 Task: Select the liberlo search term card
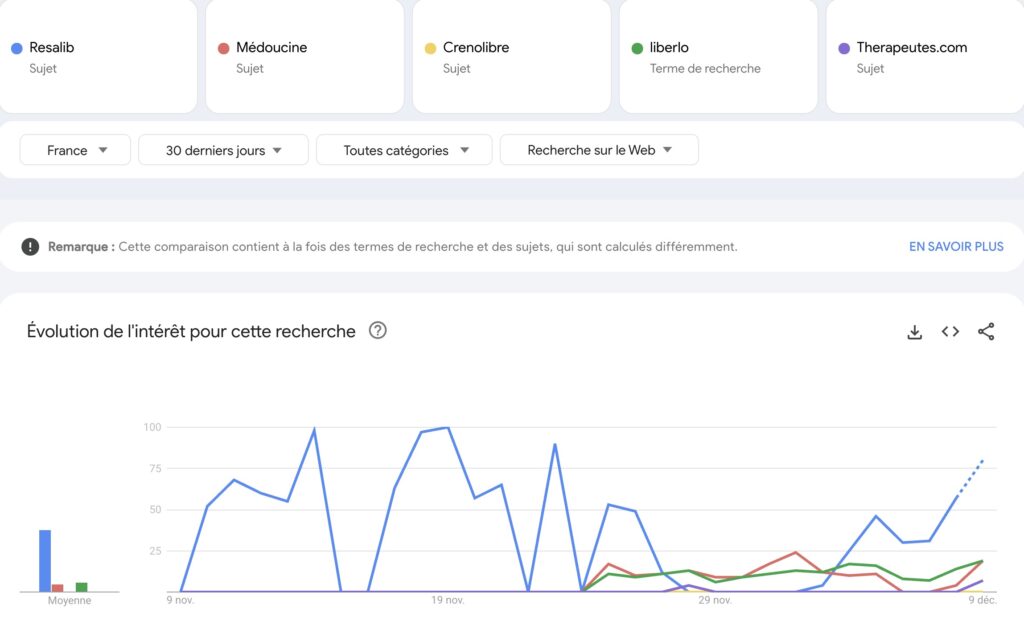(x=718, y=56)
